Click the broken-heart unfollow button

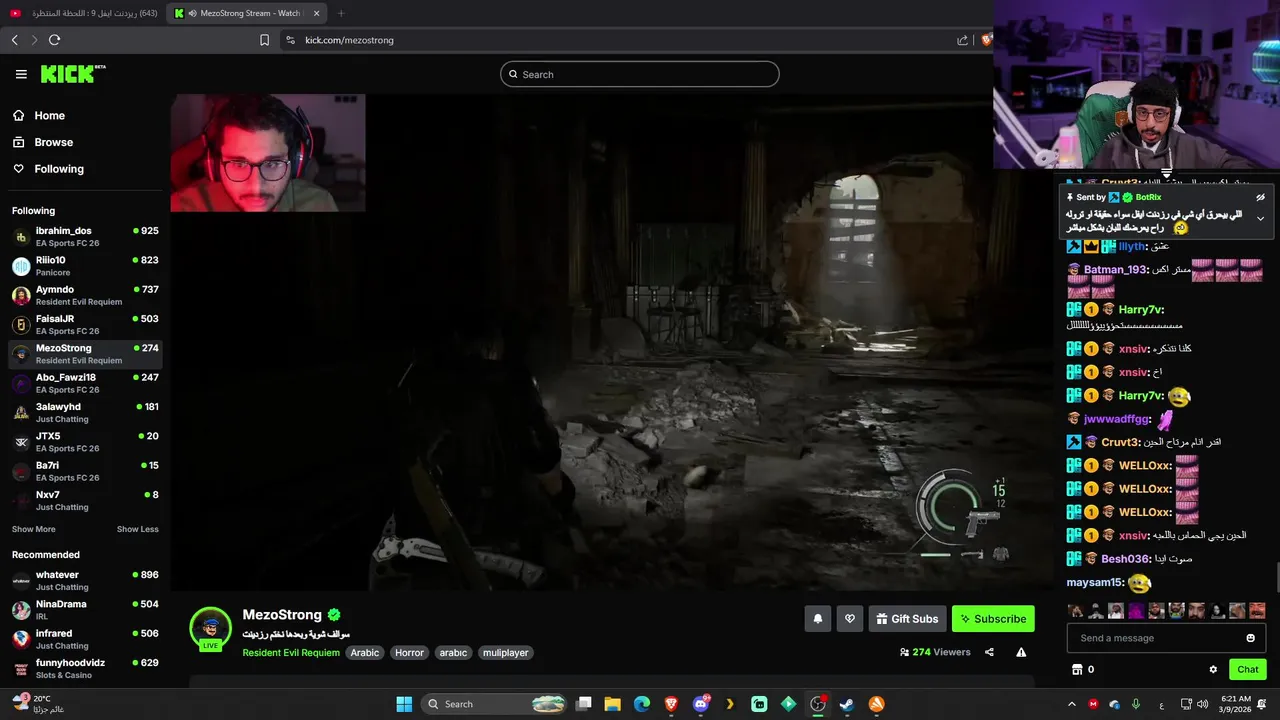point(850,619)
